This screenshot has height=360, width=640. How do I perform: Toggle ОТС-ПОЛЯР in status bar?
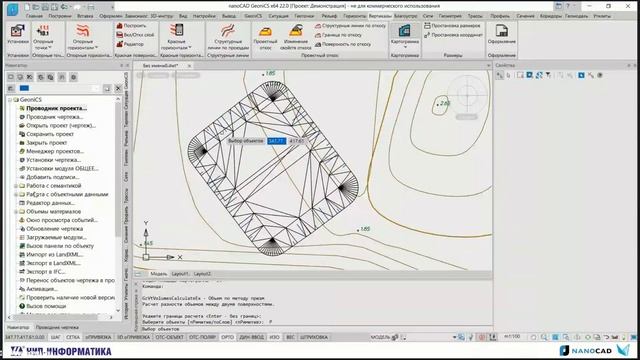202,337
